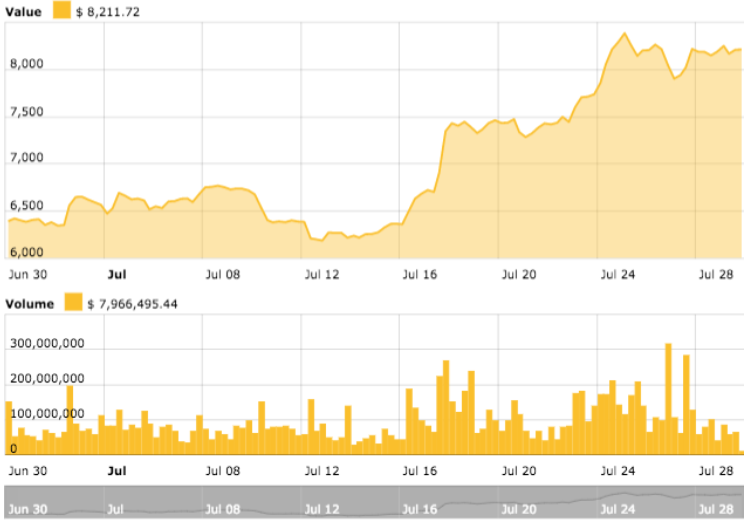Click the $ 7,966,495.44 volume readout
Screen dimensions: 756x528
coord(133,304)
